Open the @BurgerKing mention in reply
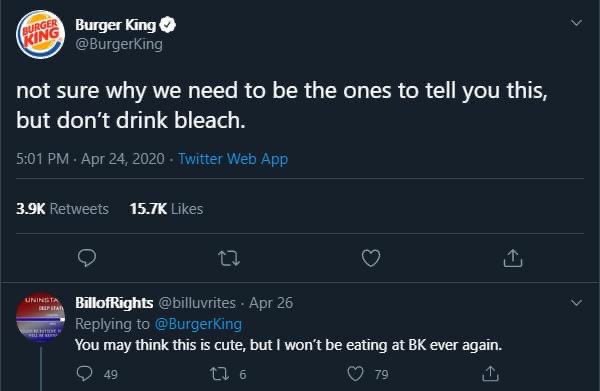 click(198, 324)
